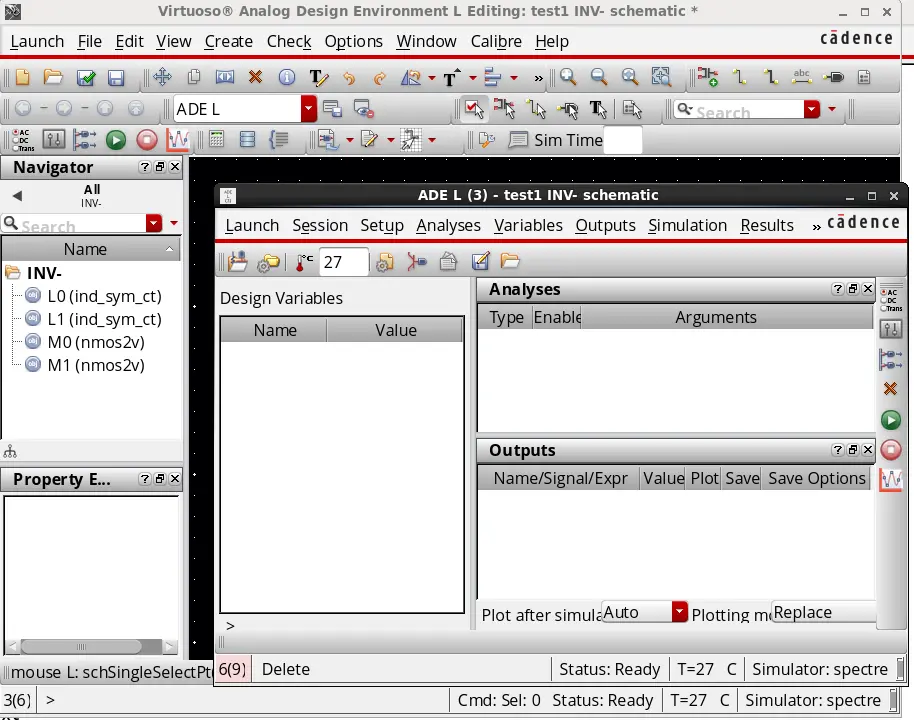The image size is (914, 720).
Task: Click the green Run button in ADE L sidebar
Action: coord(891,420)
